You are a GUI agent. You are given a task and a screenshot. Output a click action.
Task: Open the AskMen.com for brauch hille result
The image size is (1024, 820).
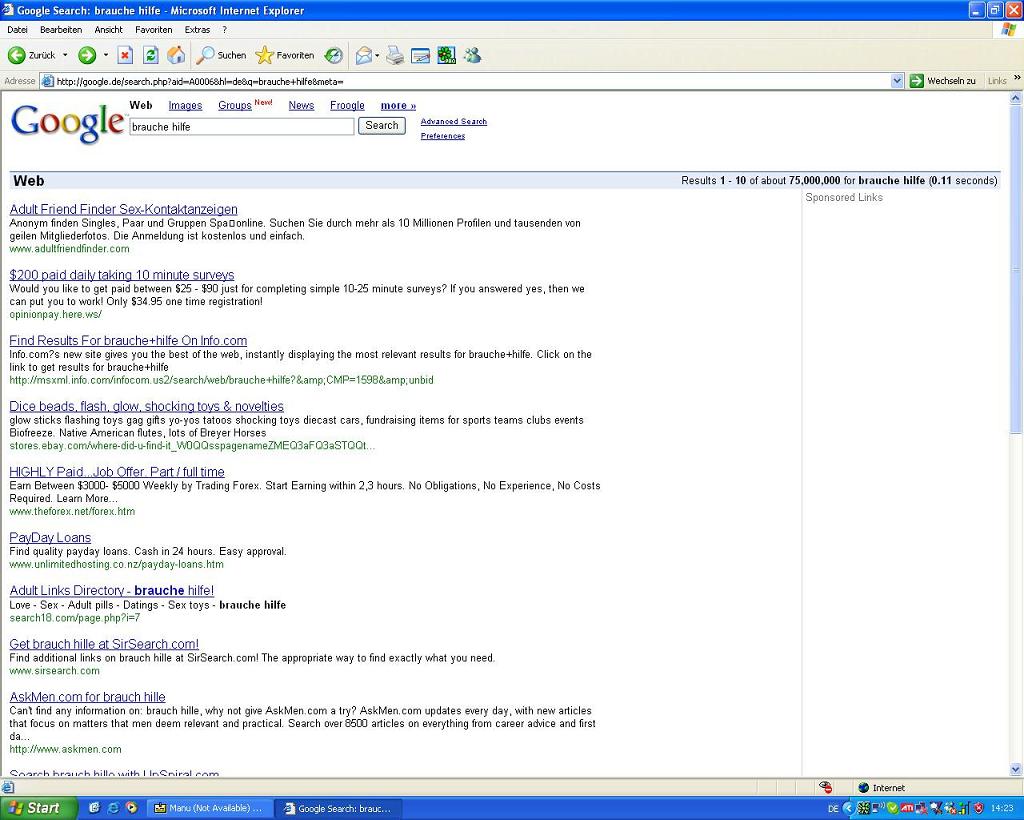click(88, 697)
